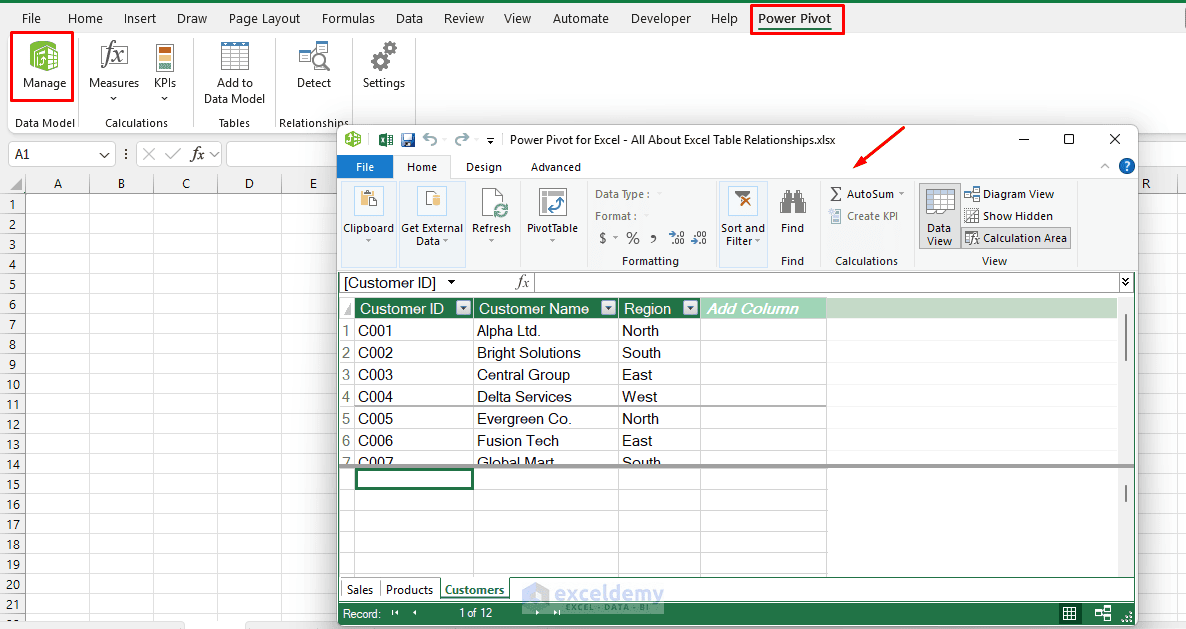Collapse the Power Pivot ribbon
1186x629 pixels.
(1105, 166)
